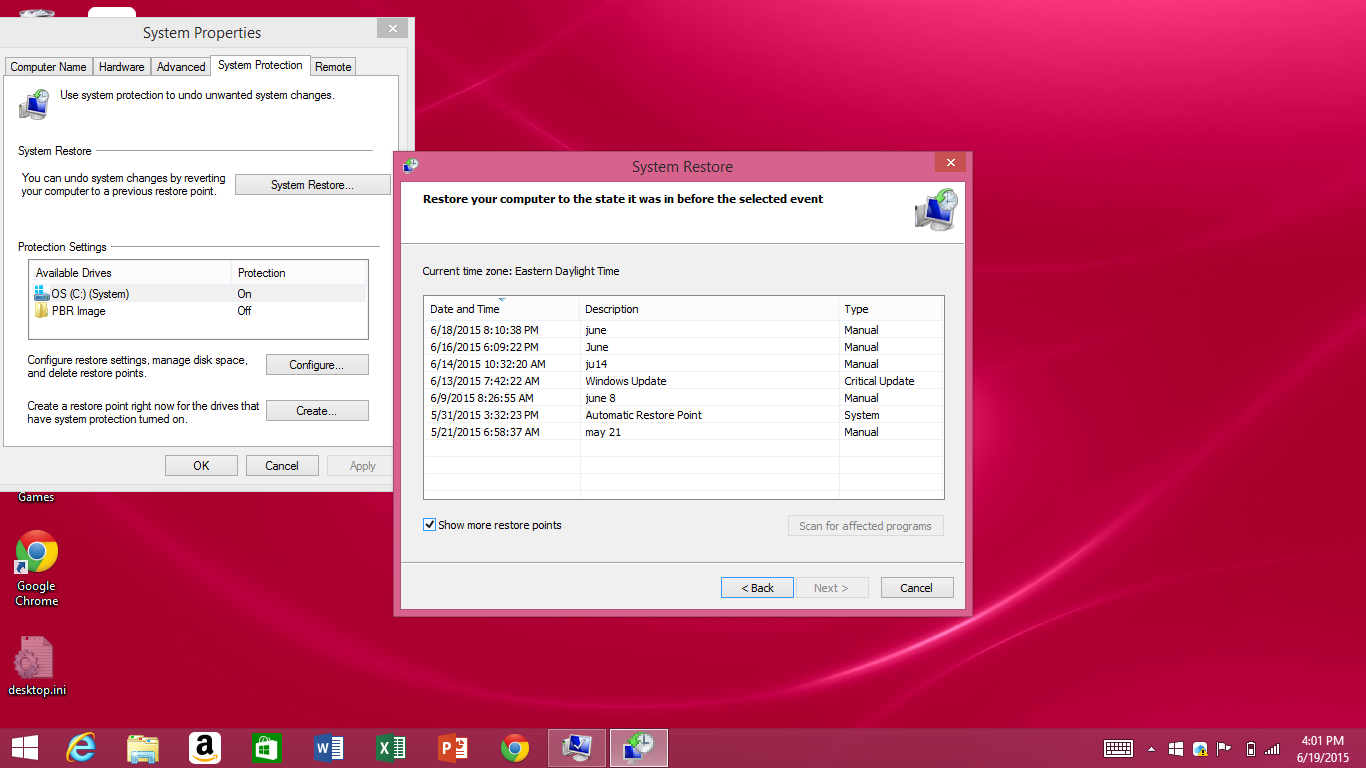Show hidden system tray icons
Image resolution: width=1366 pixels, height=768 pixels.
point(1151,749)
